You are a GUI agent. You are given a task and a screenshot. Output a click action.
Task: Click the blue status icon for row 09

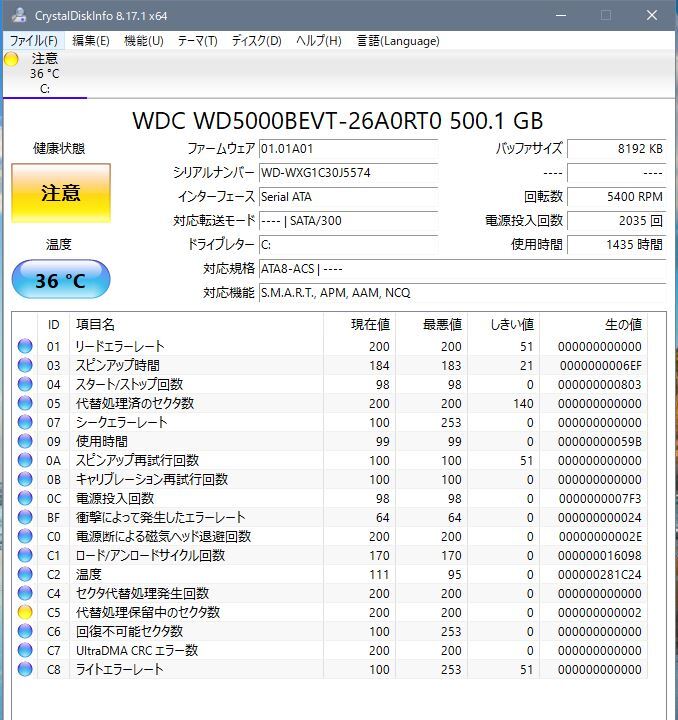pos(25,441)
